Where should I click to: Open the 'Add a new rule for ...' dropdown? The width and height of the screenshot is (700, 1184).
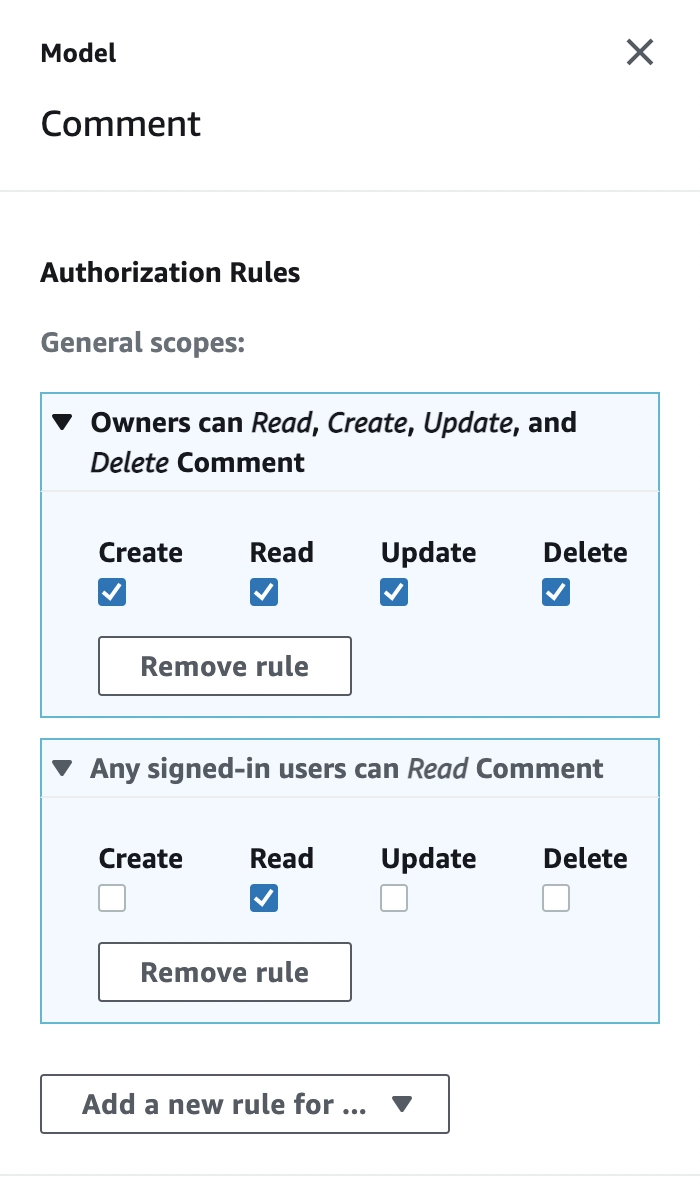point(245,1104)
